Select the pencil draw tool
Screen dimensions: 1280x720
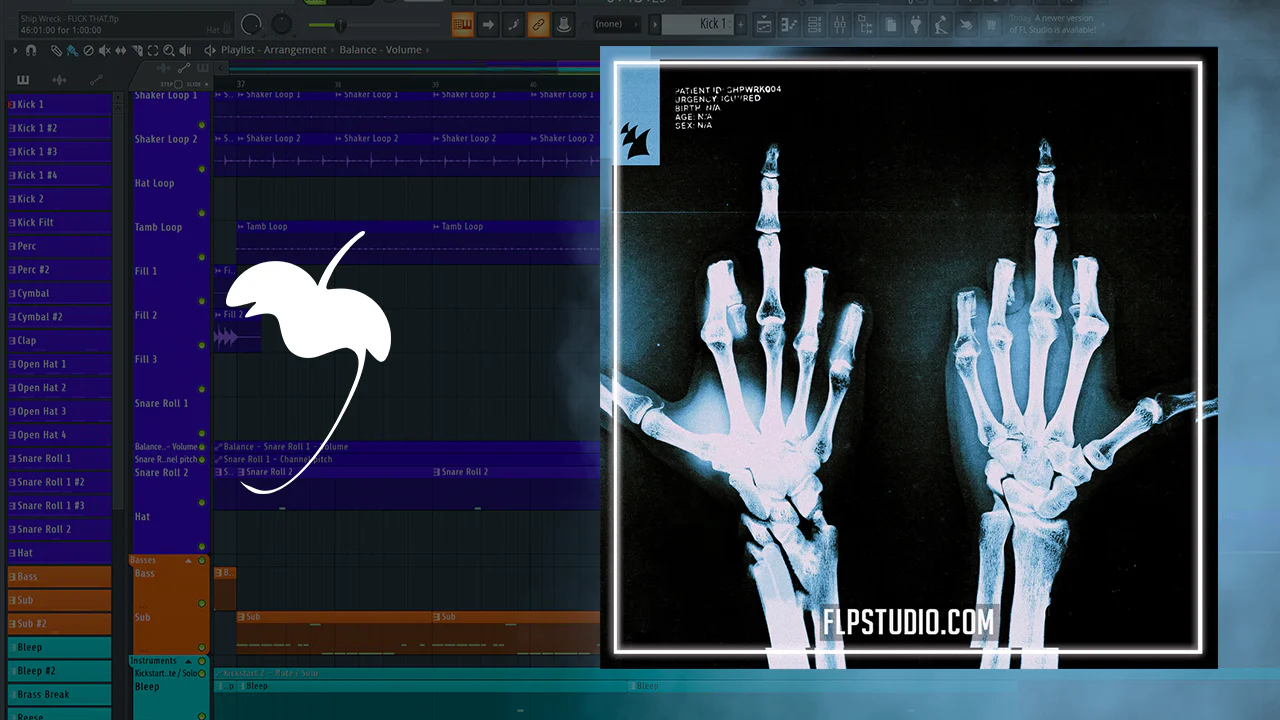pyautogui.click(x=57, y=50)
